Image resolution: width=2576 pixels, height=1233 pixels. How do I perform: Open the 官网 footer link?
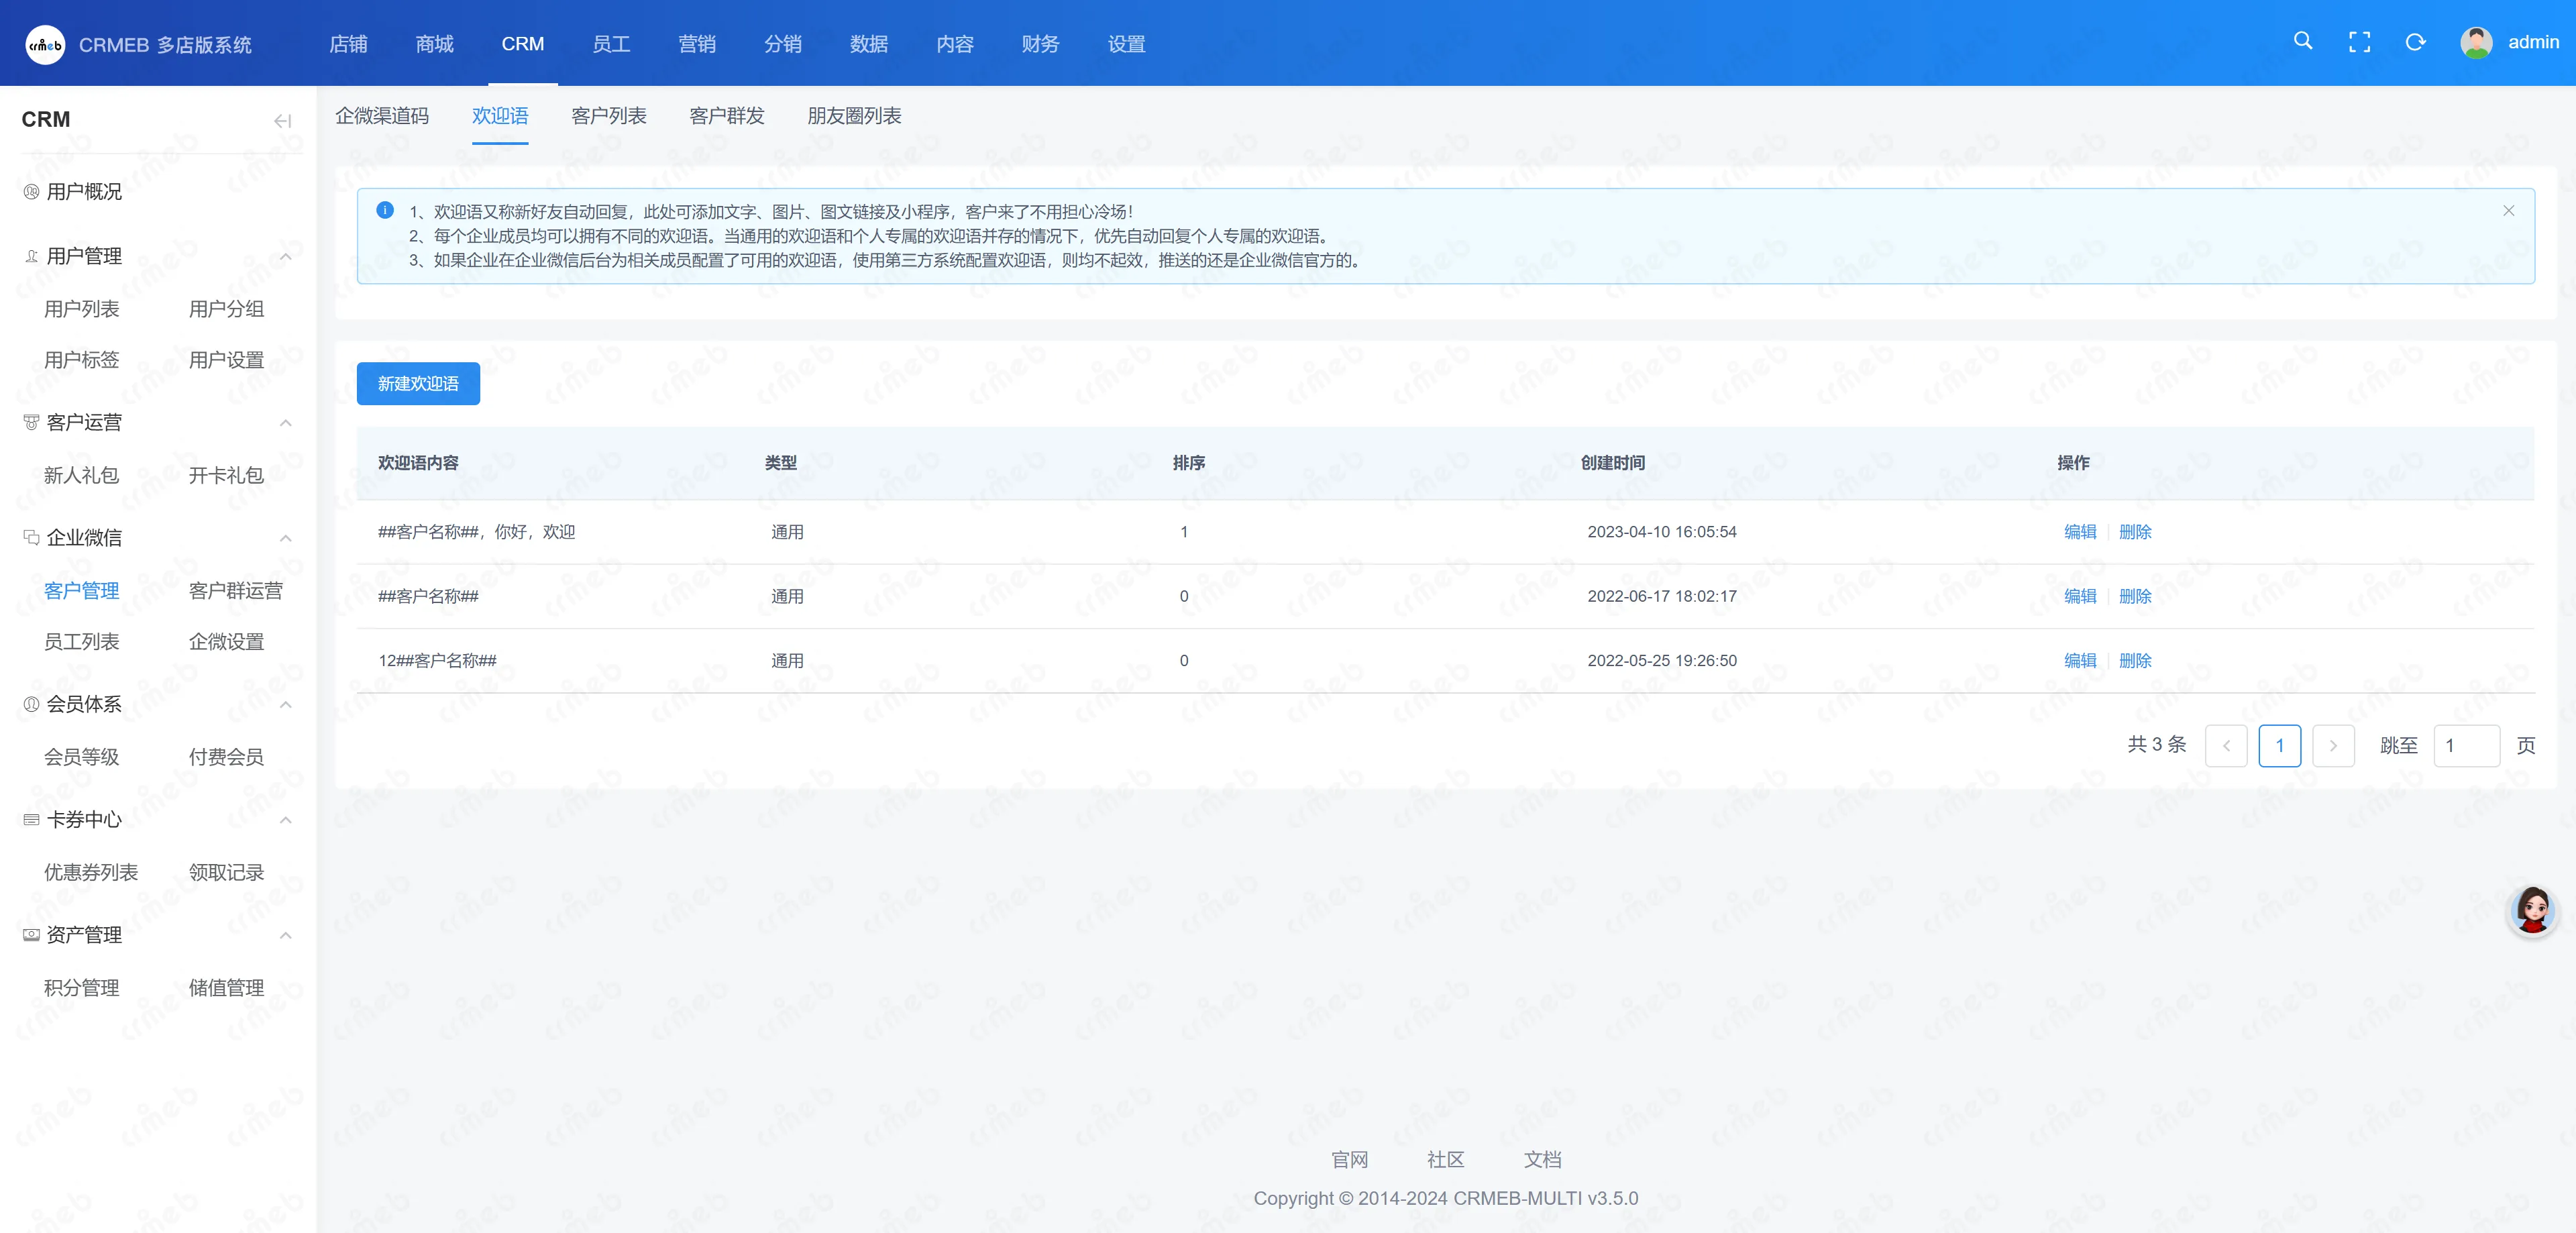tap(1350, 1159)
